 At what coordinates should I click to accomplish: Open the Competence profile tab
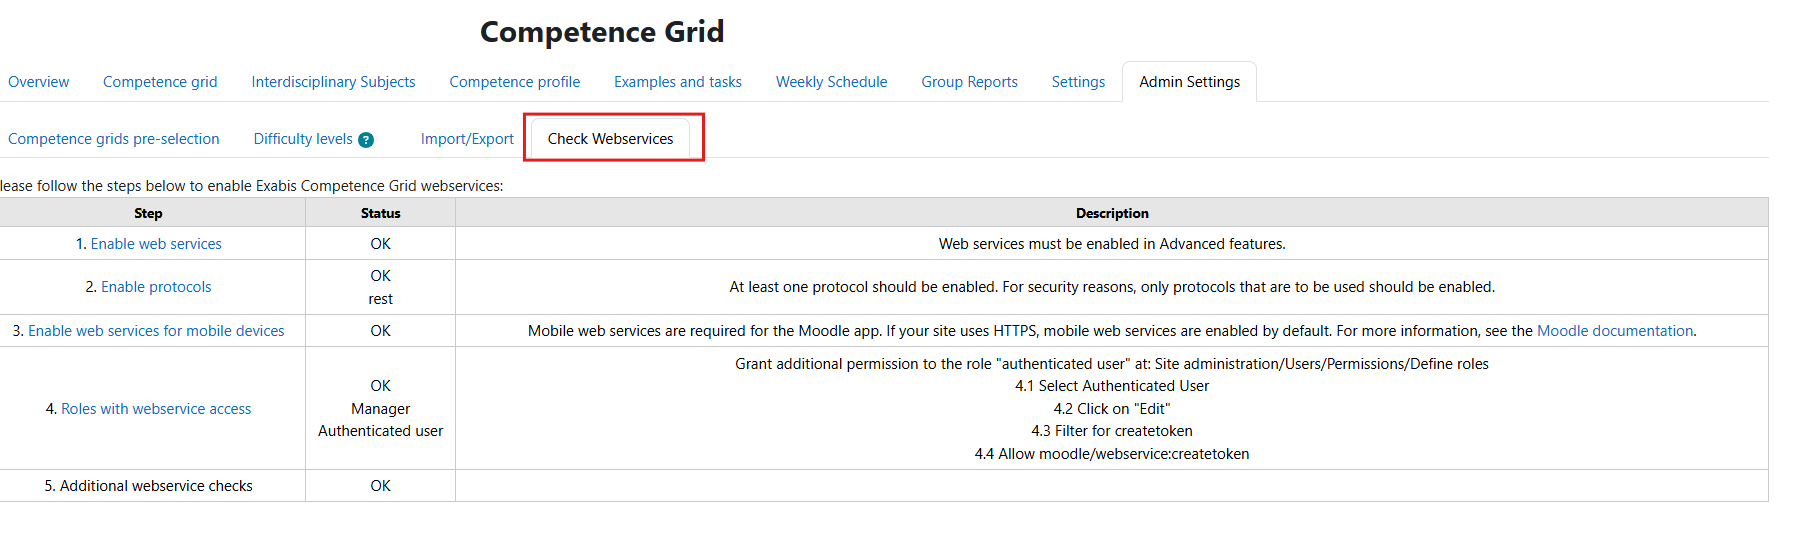(x=514, y=82)
